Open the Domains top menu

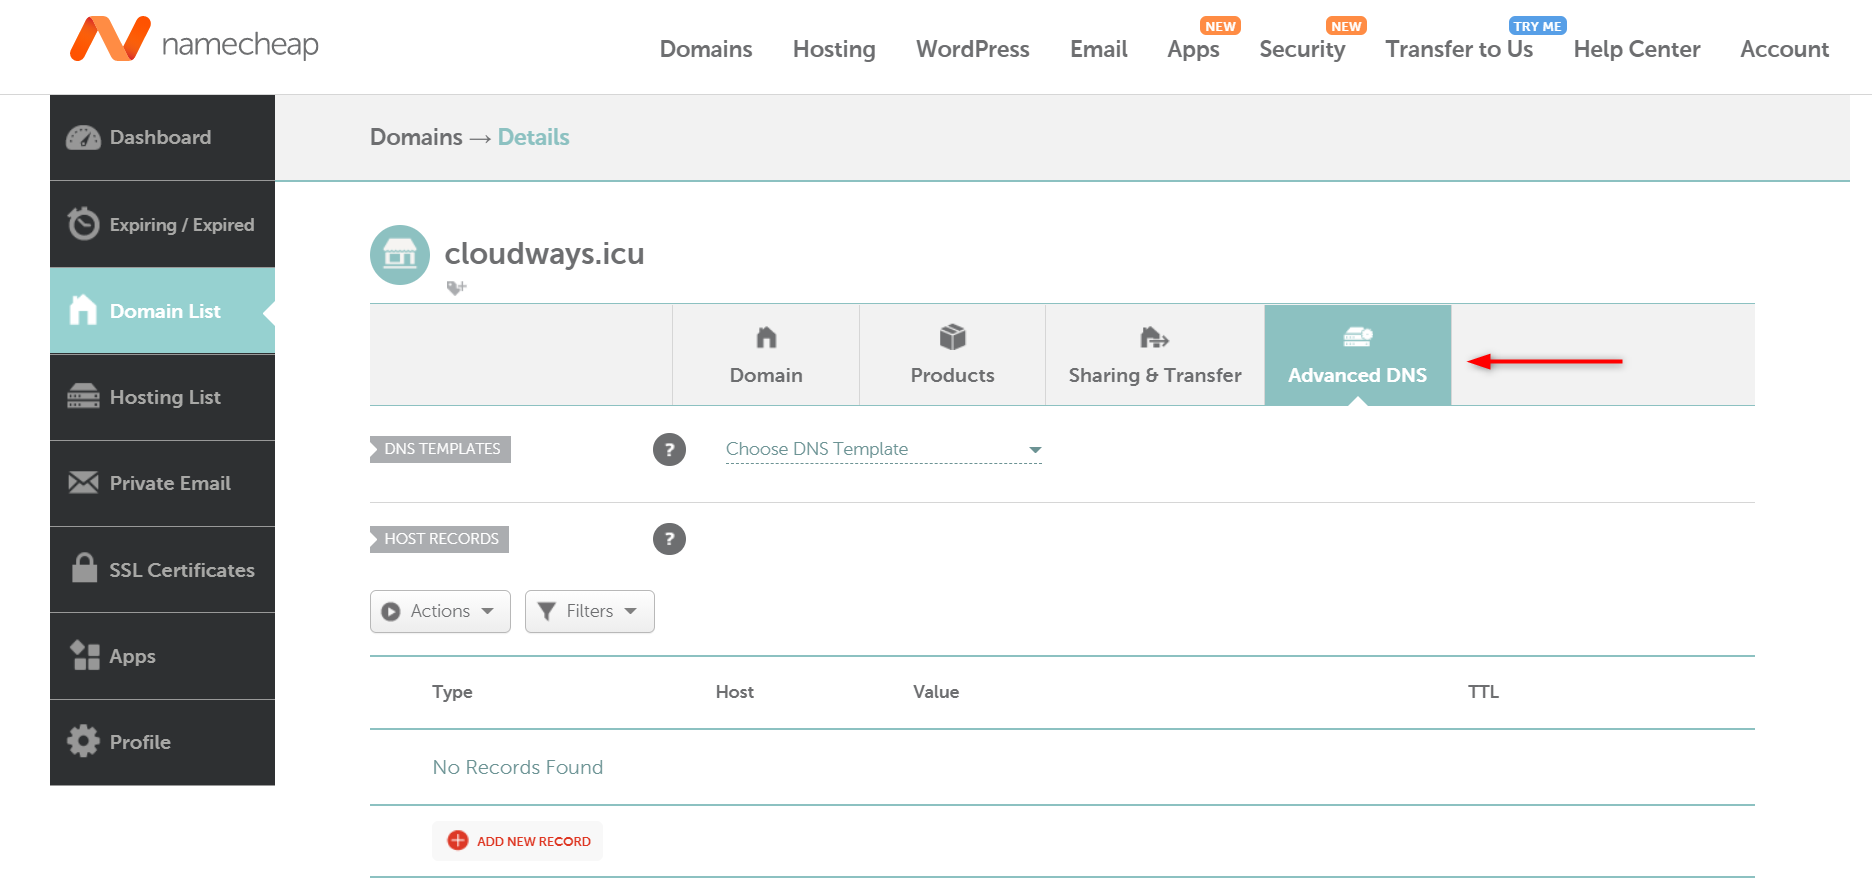pyautogui.click(x=706, y=49)
